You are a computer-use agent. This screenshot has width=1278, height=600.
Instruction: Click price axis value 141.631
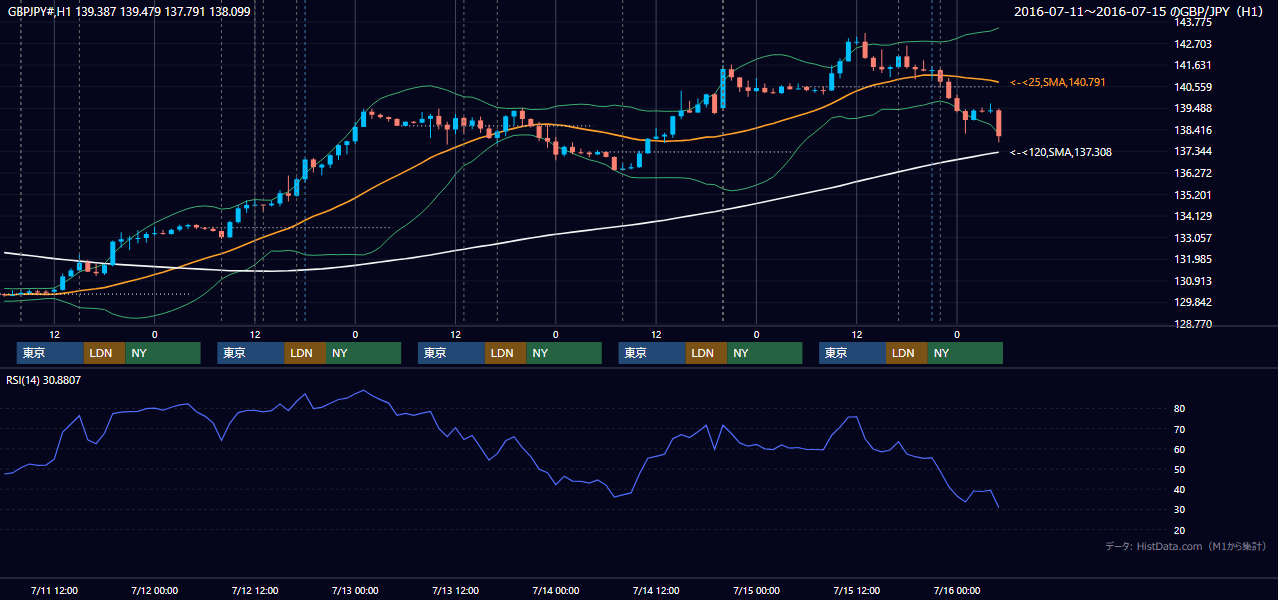(x=1194, y=65)
